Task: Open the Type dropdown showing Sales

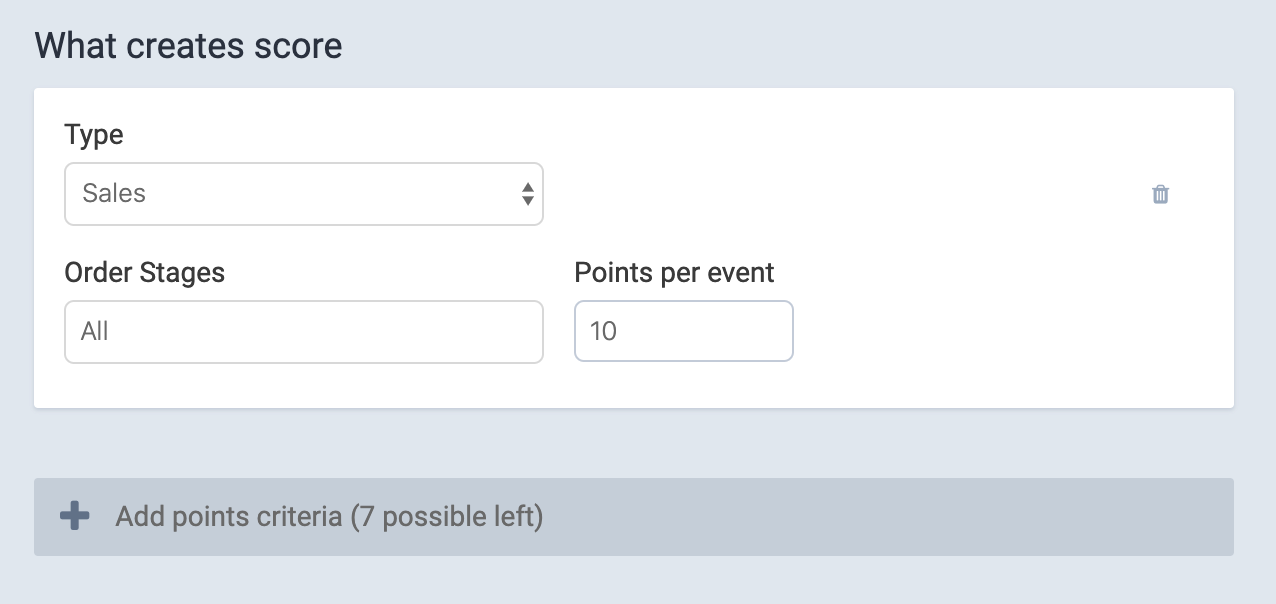Action: click(x=304, y=194)
